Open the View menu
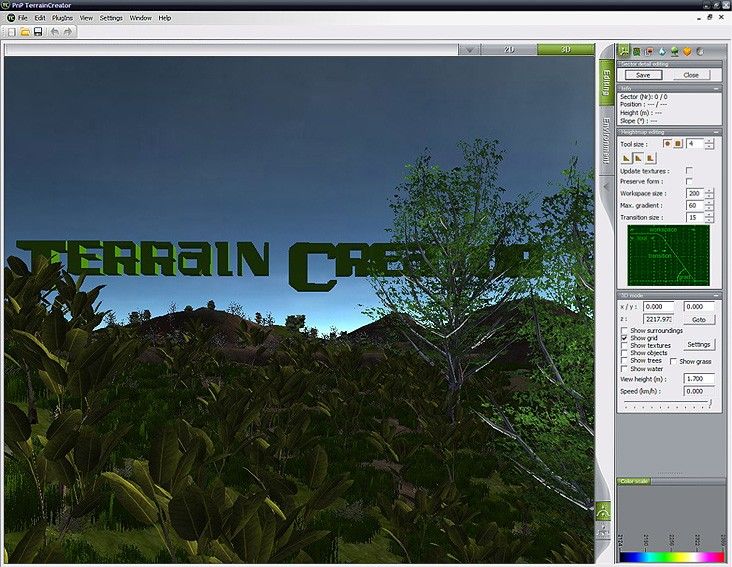 pyautogui.click(x=86, y=18)
